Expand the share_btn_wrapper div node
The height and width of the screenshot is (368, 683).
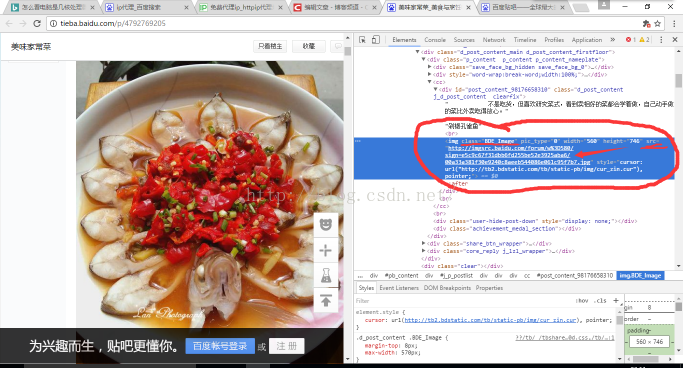coord(423,243)
